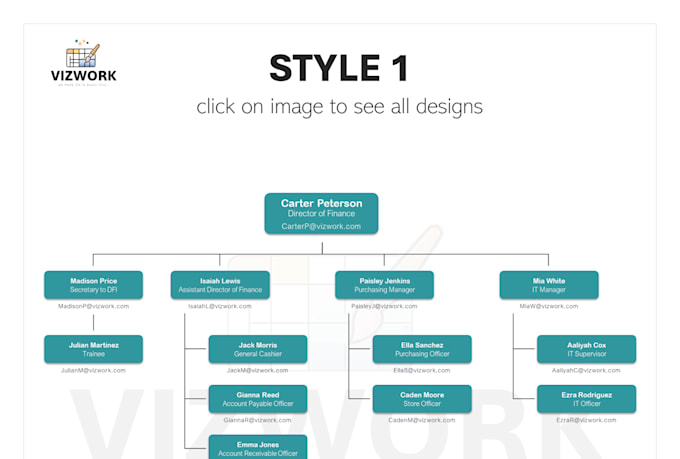
Task: Click the EzraR@vizwork.com email
Action: 586,420
